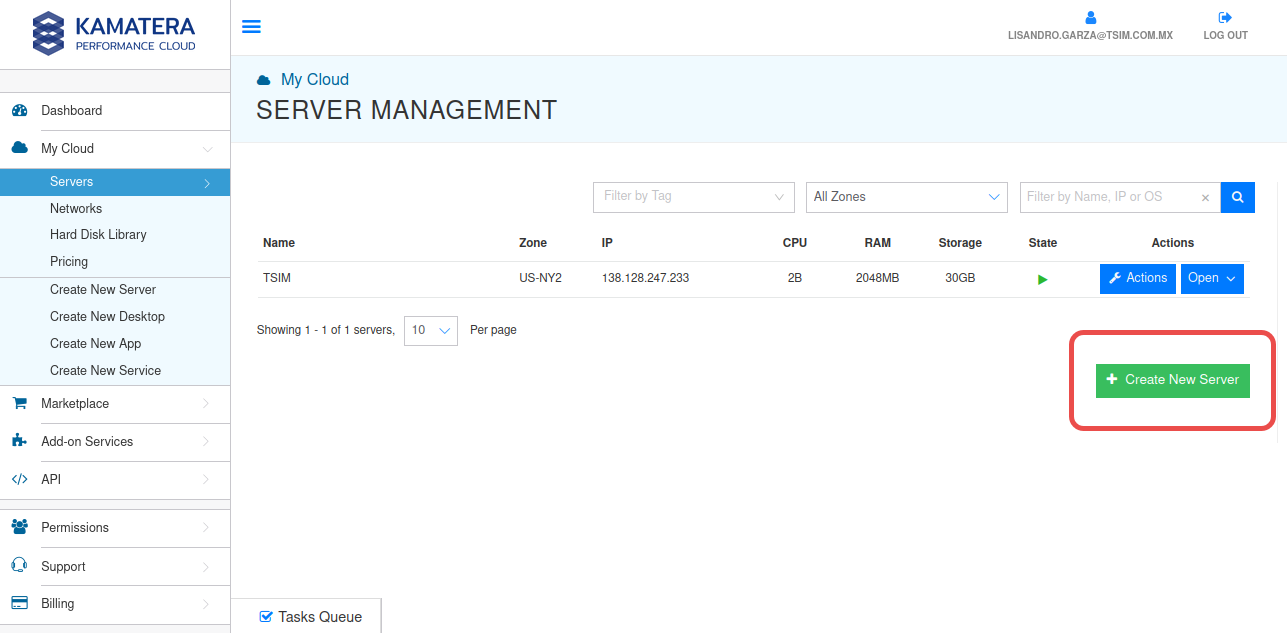Click the user profile icon

pos(1090,18)
